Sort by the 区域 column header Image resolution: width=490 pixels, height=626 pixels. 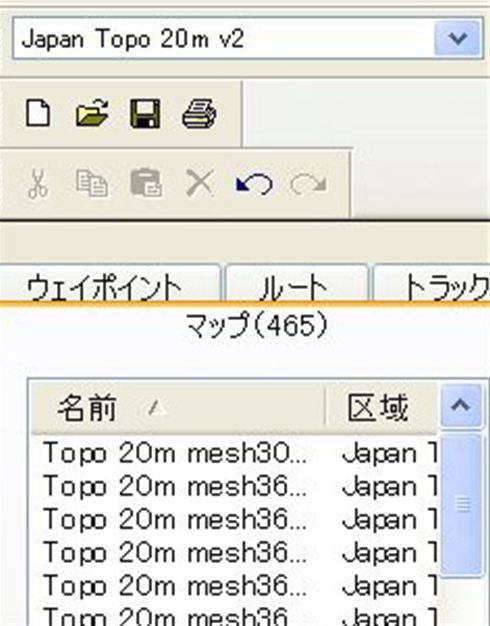pyautogui.click(x=381, y=407)
